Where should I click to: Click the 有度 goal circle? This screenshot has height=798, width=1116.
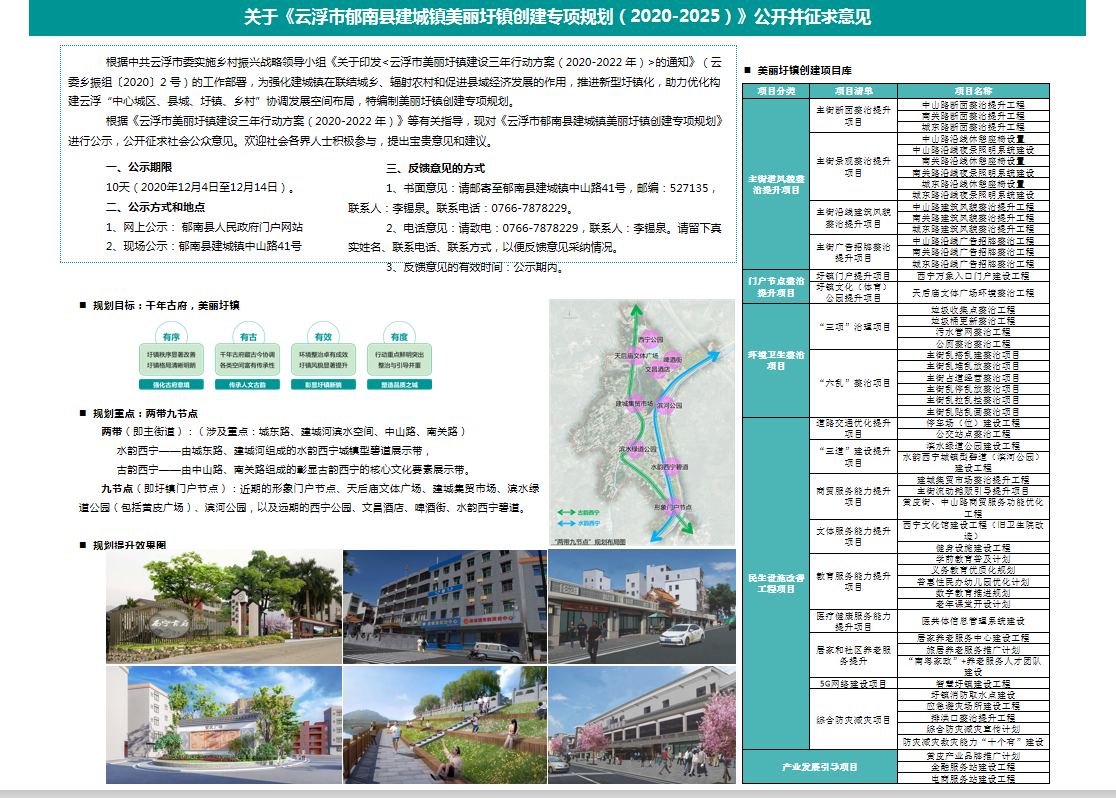(x=399, y=336)
